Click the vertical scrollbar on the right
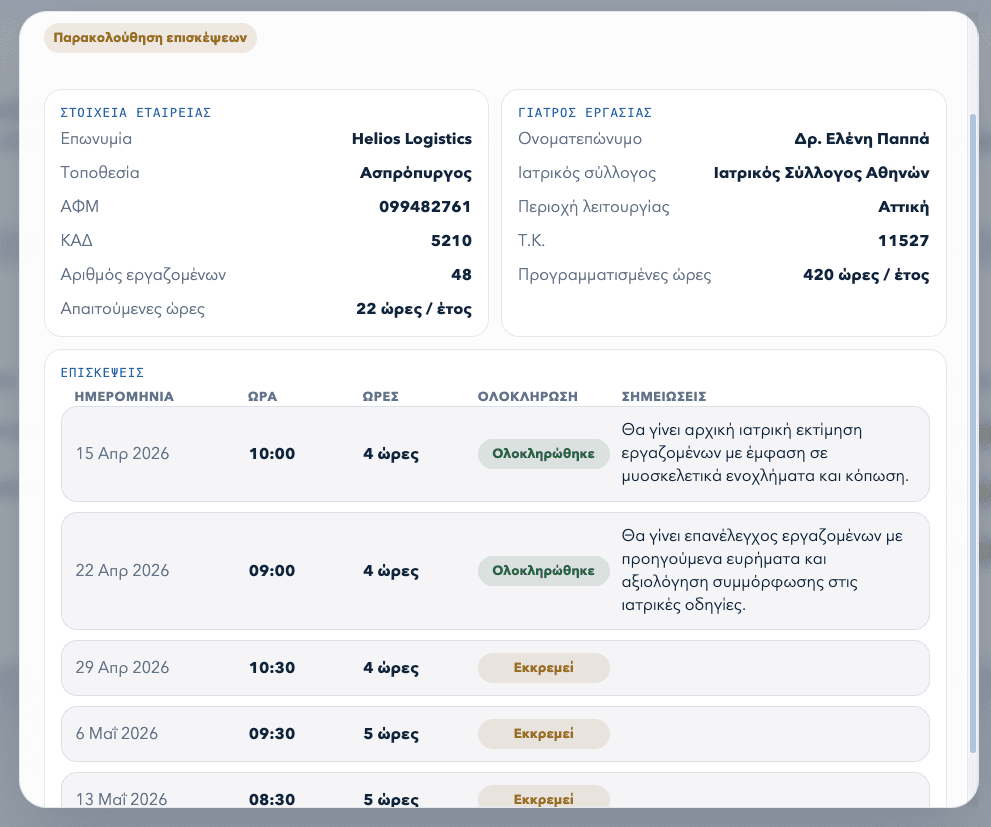This screenshot has height=827, width=991. pyautogui.click(x=973, y=433)
